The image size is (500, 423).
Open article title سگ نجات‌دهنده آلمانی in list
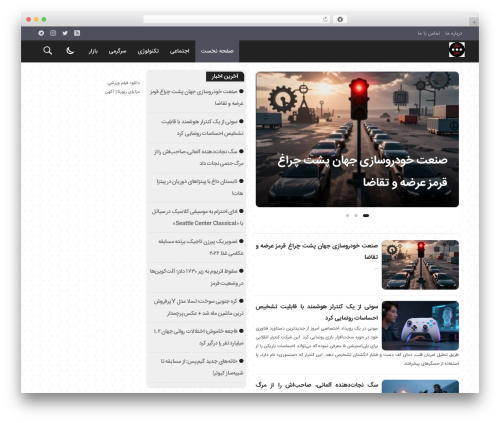pos(317,385)
